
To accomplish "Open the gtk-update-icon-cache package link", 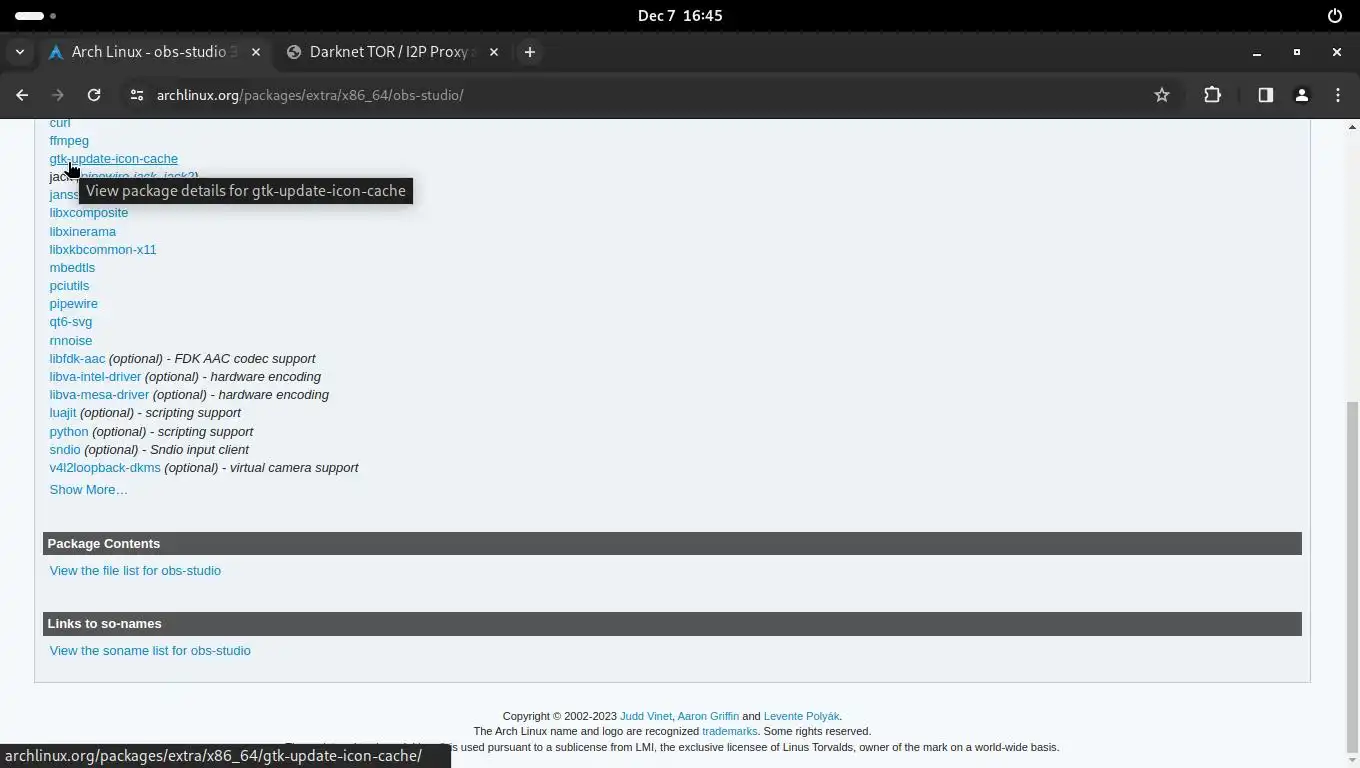I will 114,159.
